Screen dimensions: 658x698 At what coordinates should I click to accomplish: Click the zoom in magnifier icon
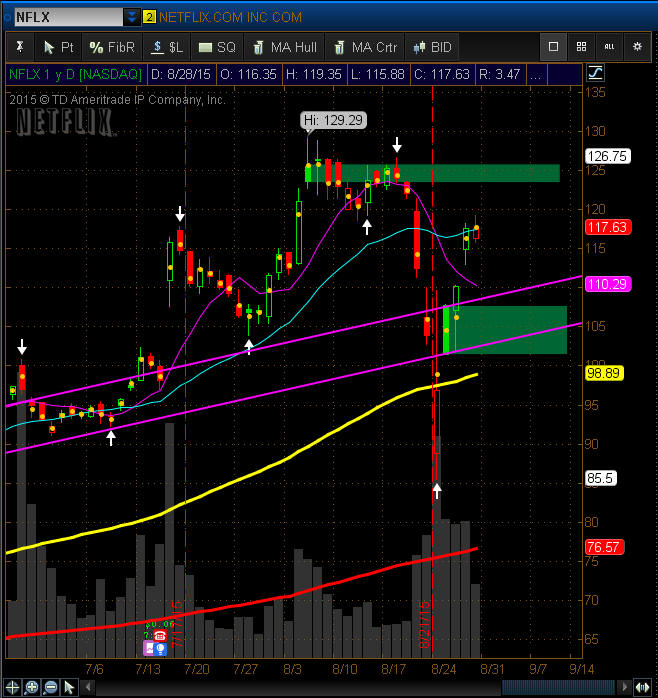pyautogui.click(x=32, y=687)
